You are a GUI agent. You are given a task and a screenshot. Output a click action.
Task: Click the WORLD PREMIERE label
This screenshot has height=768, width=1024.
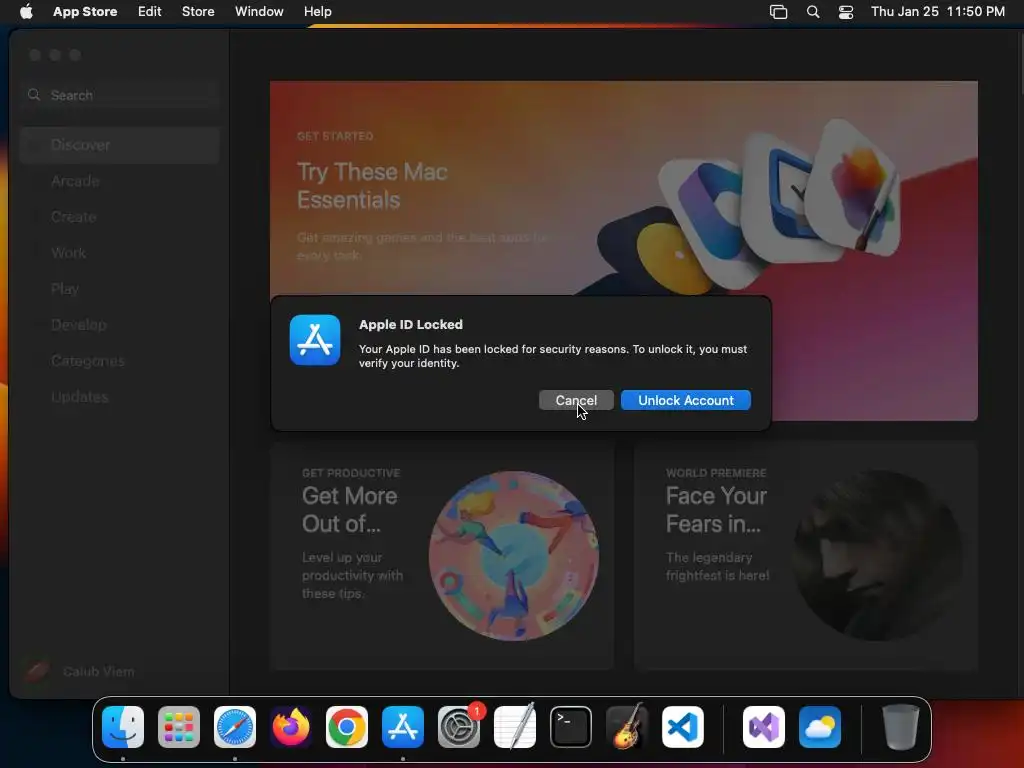(x=716, y=473)
